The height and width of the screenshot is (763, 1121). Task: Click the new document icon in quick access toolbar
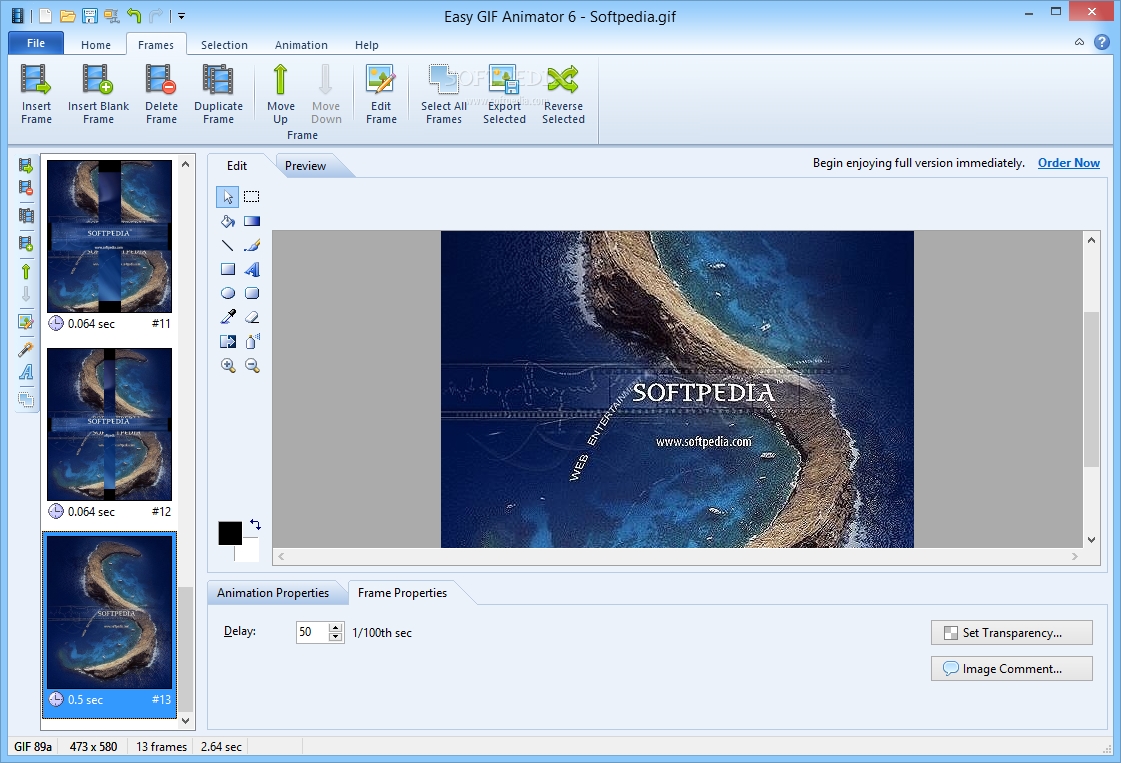45,15
